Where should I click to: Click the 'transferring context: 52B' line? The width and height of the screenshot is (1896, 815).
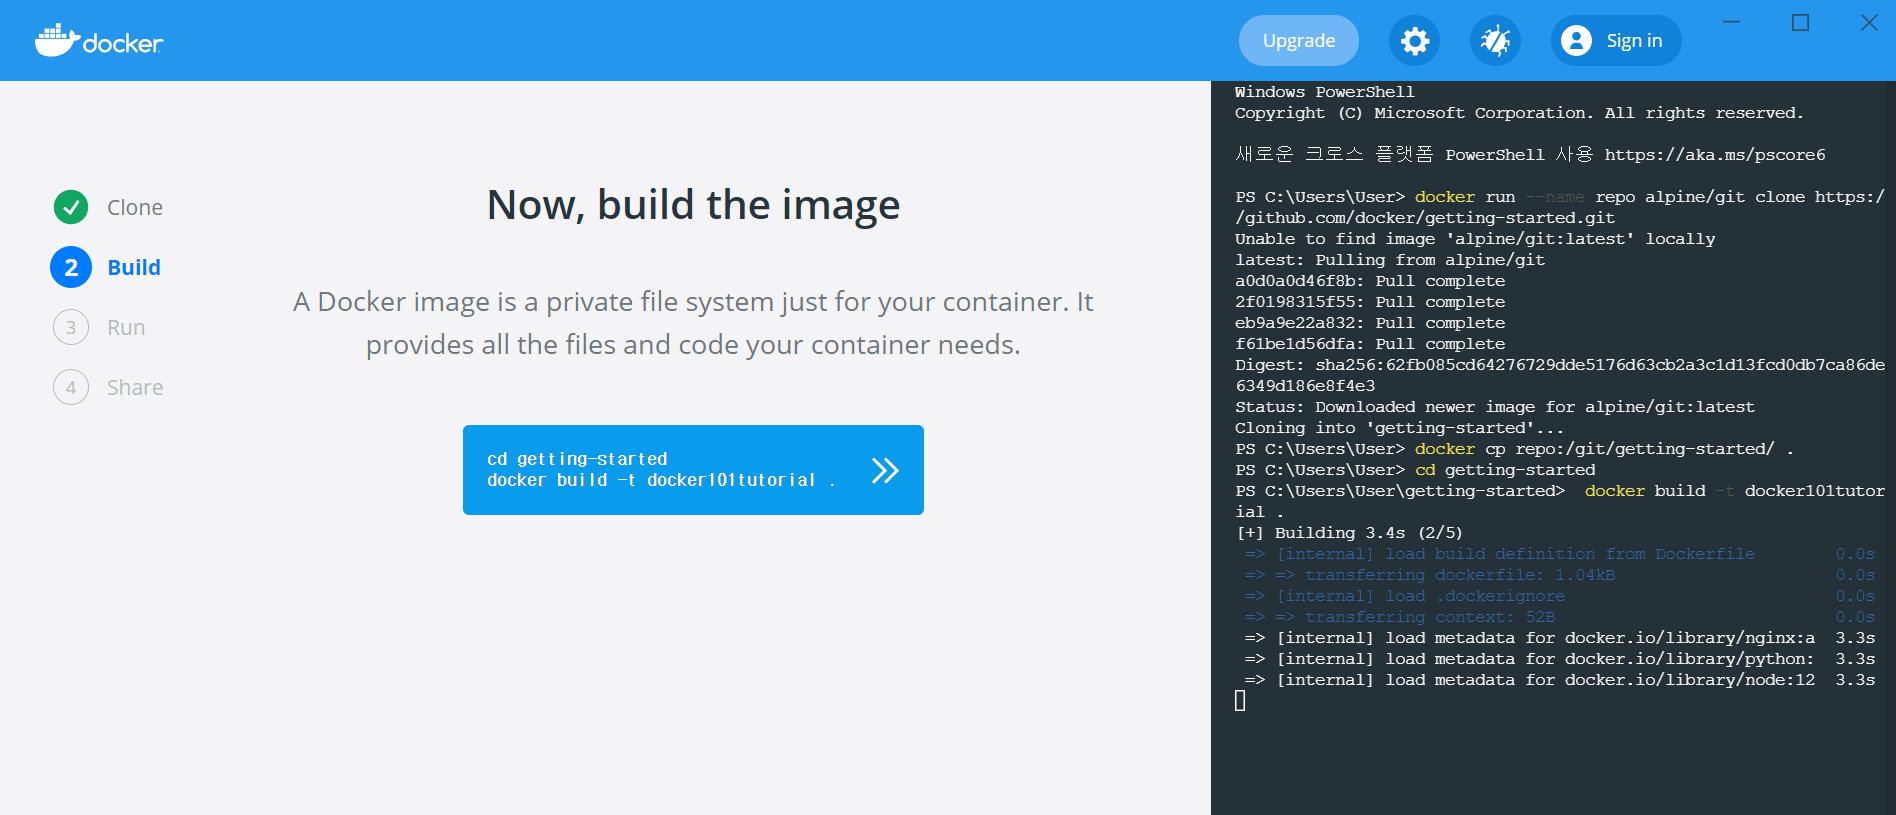pos(1559,617)
